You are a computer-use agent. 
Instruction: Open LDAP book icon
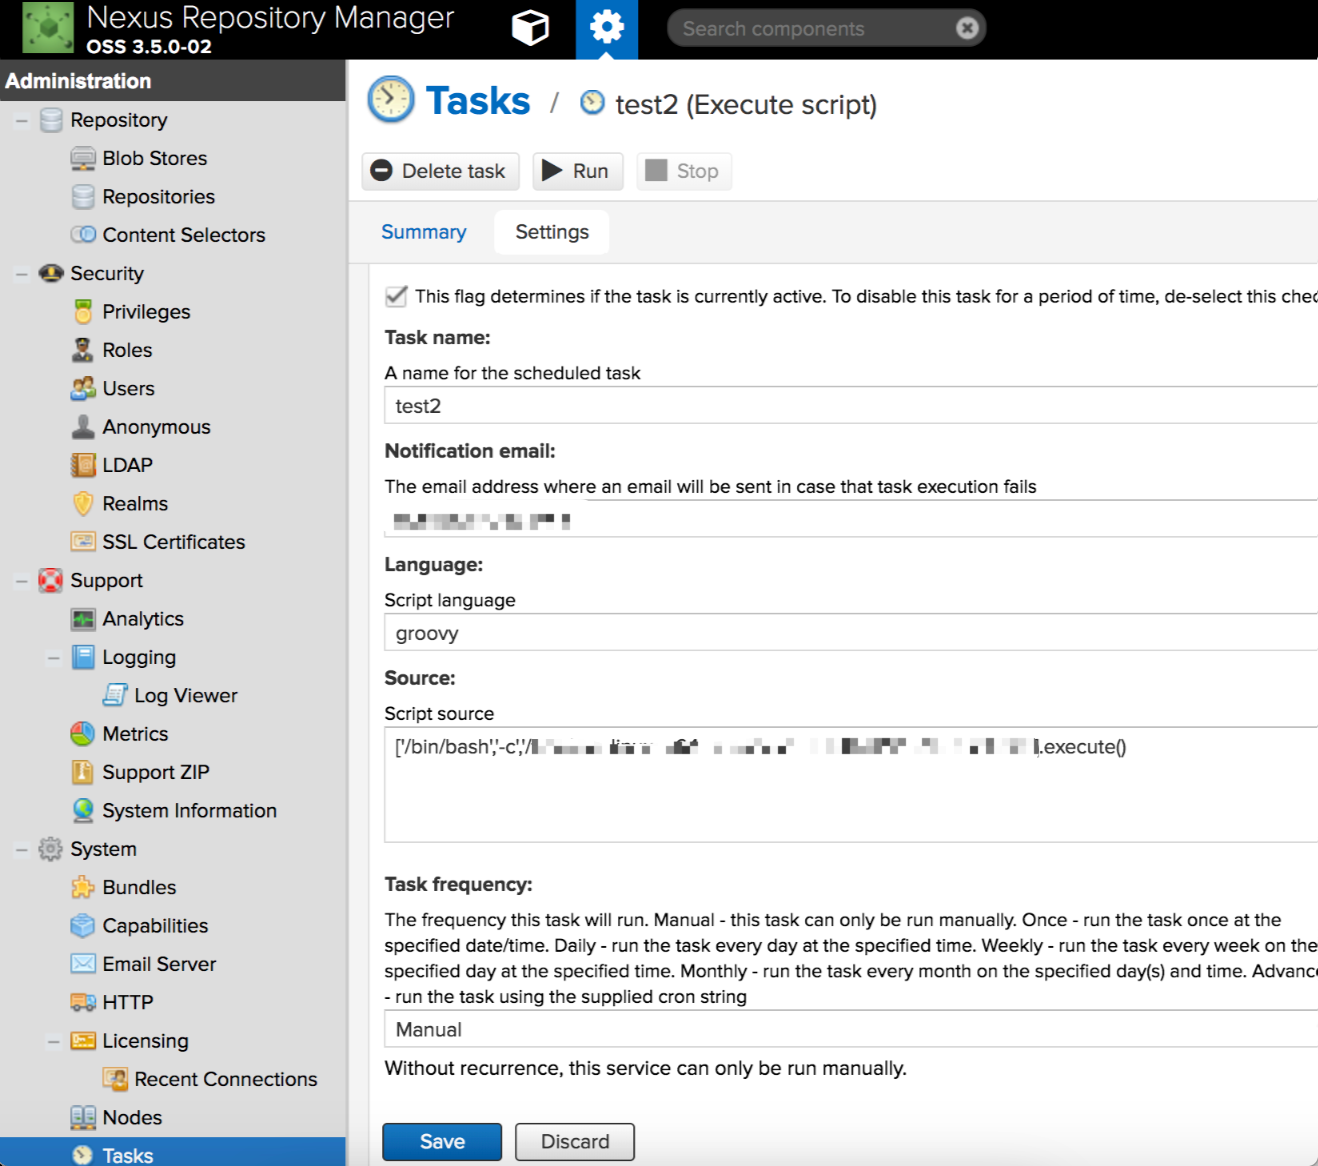(83, 465)
